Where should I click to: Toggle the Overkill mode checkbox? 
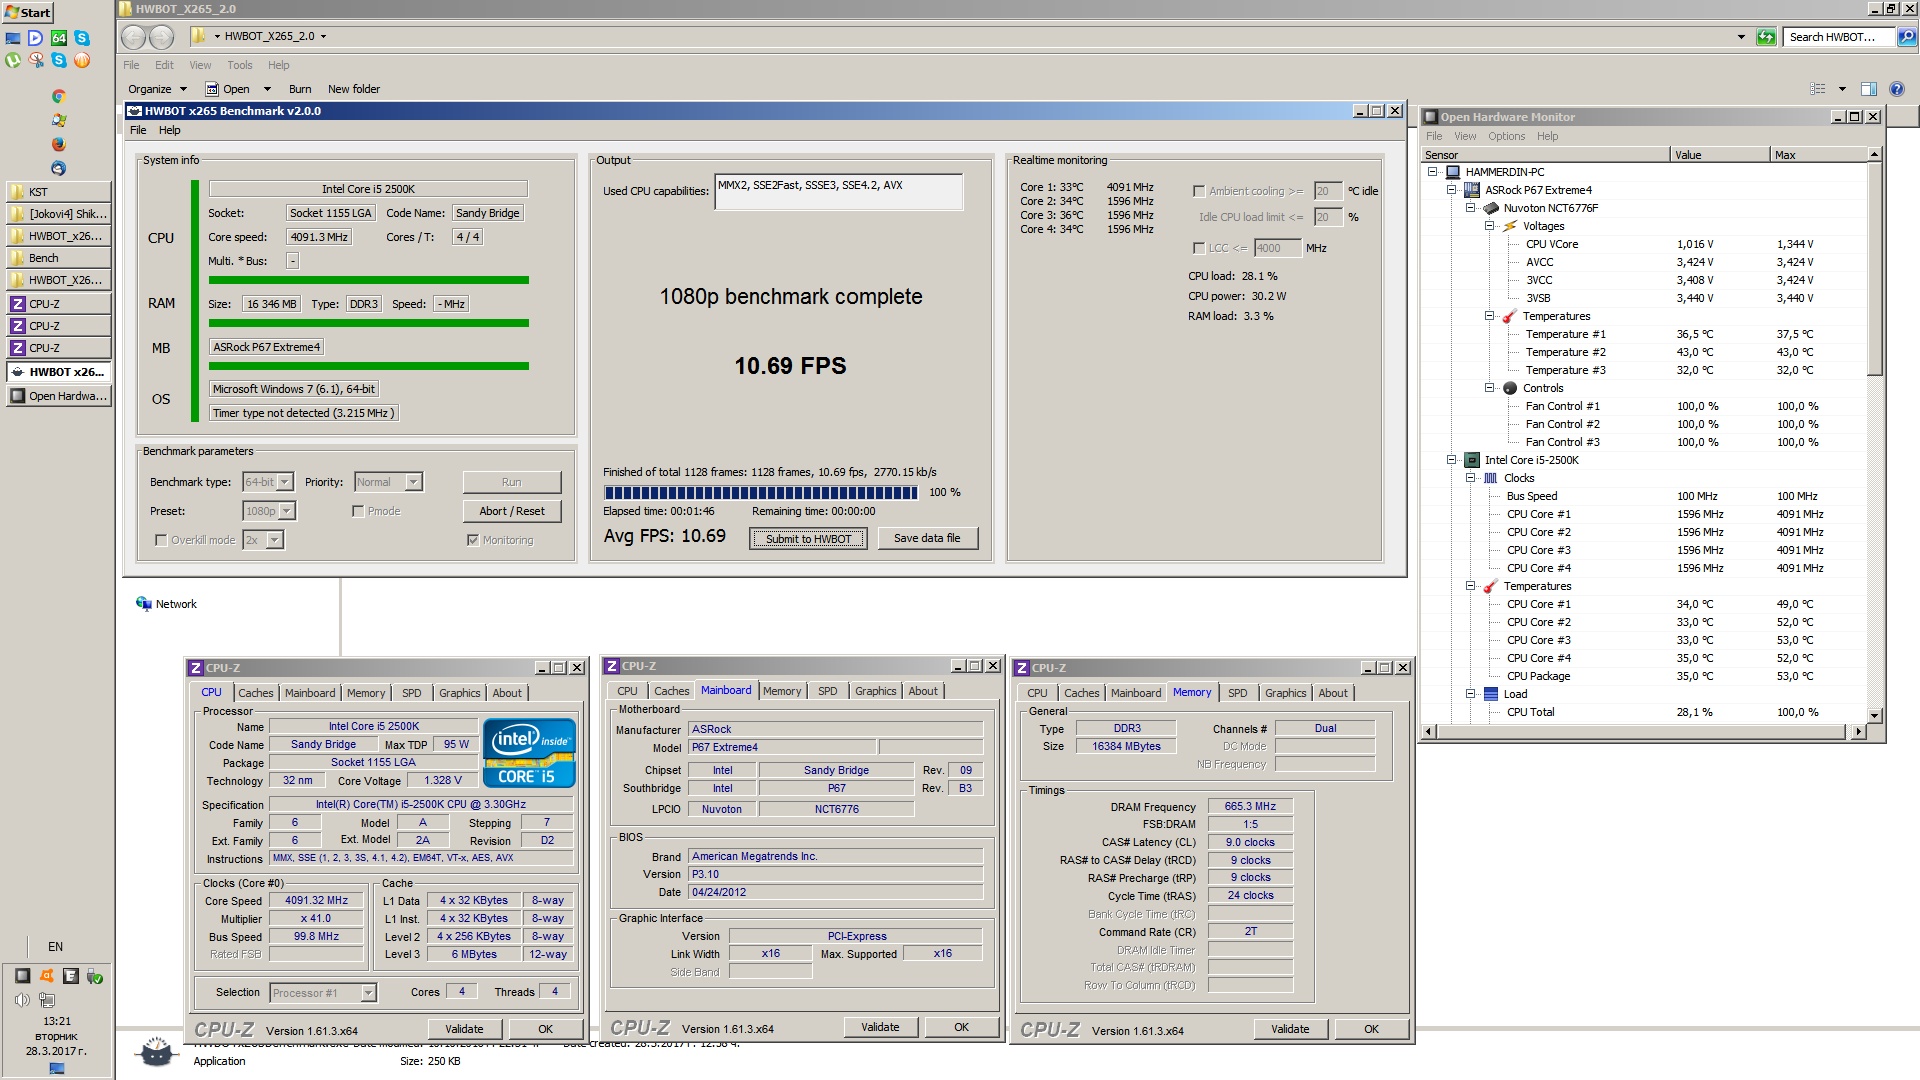point(161,540)
